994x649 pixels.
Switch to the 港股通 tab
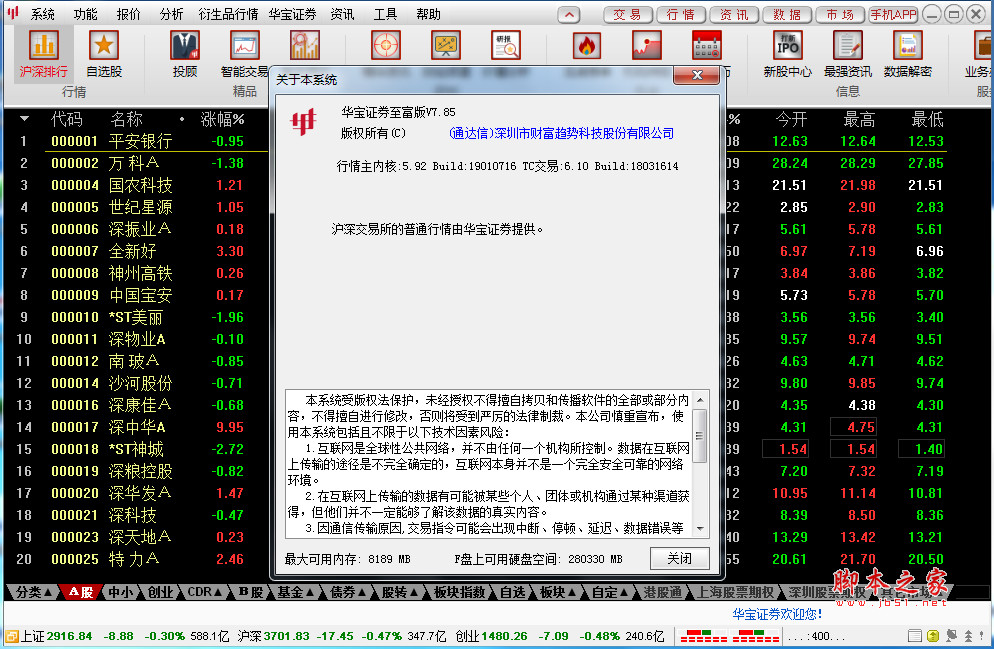662,592
